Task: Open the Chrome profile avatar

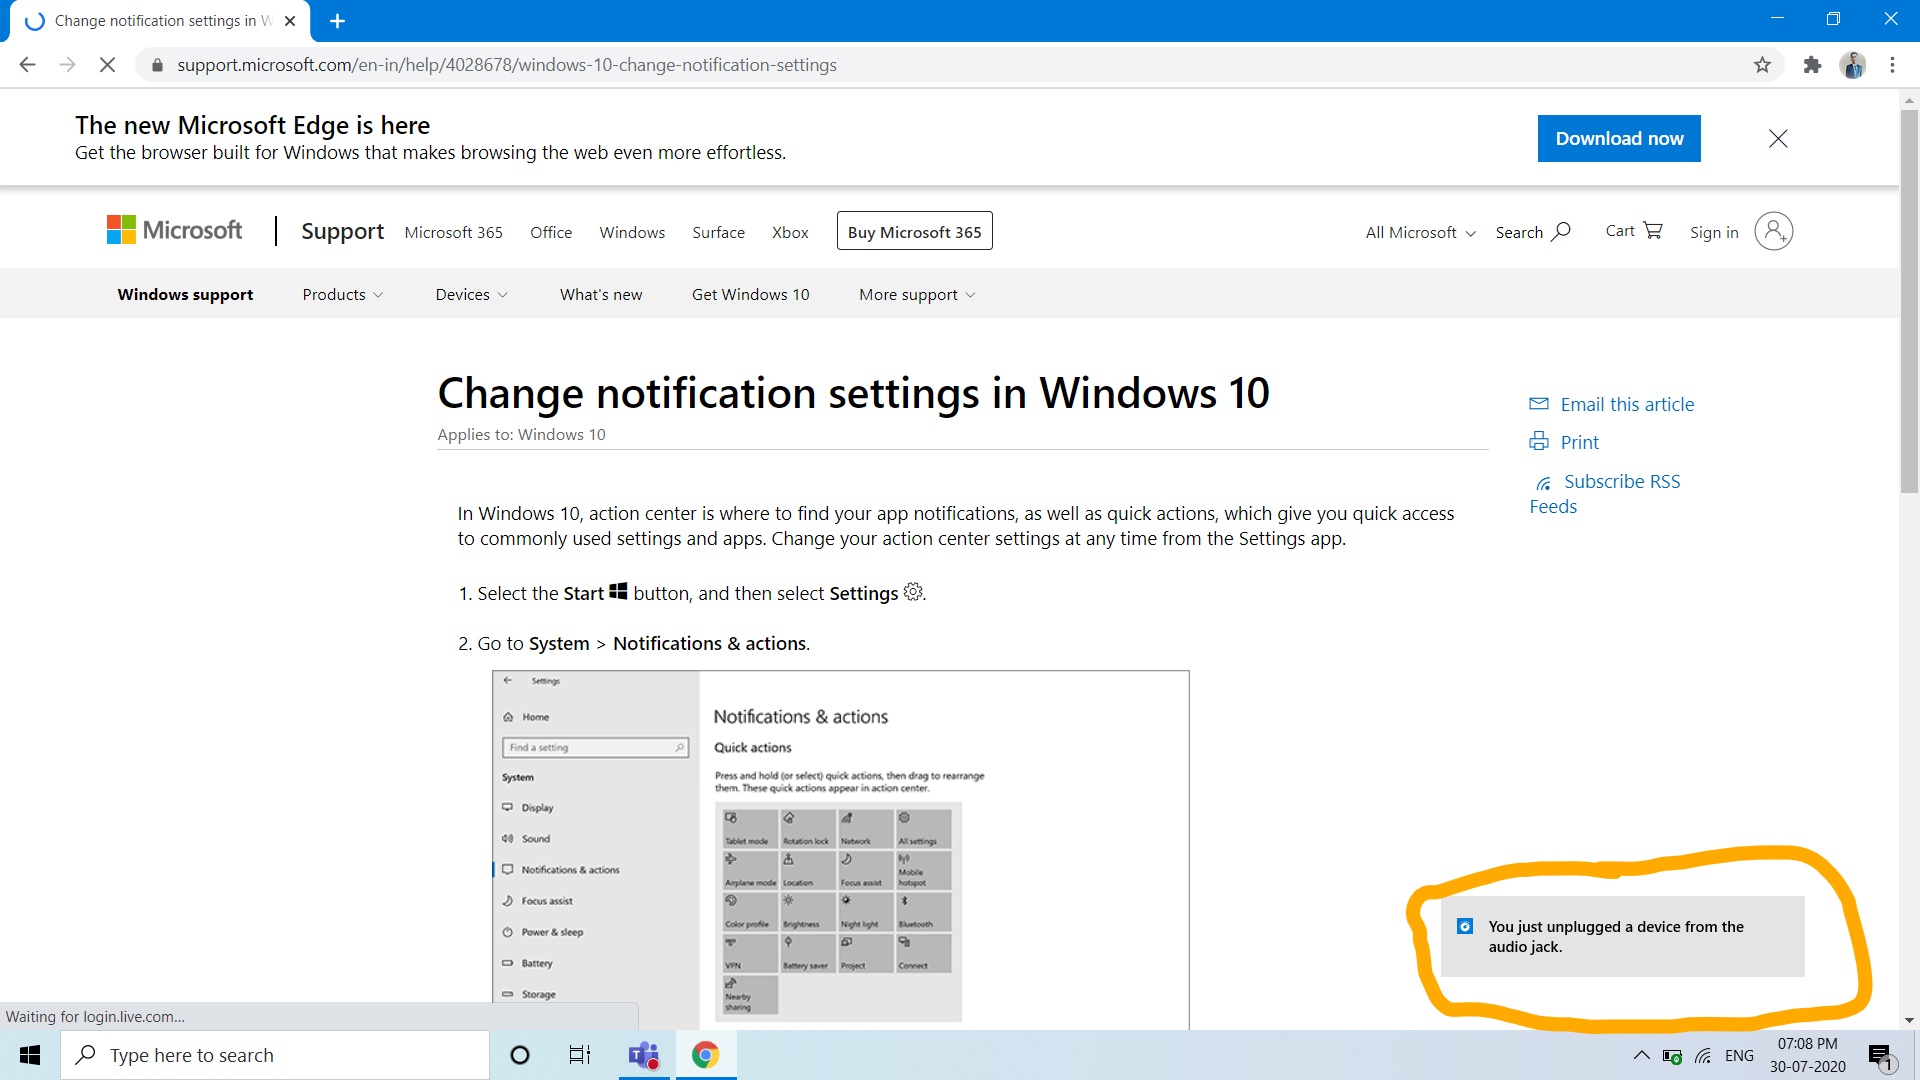Action: click(1853, 65)
